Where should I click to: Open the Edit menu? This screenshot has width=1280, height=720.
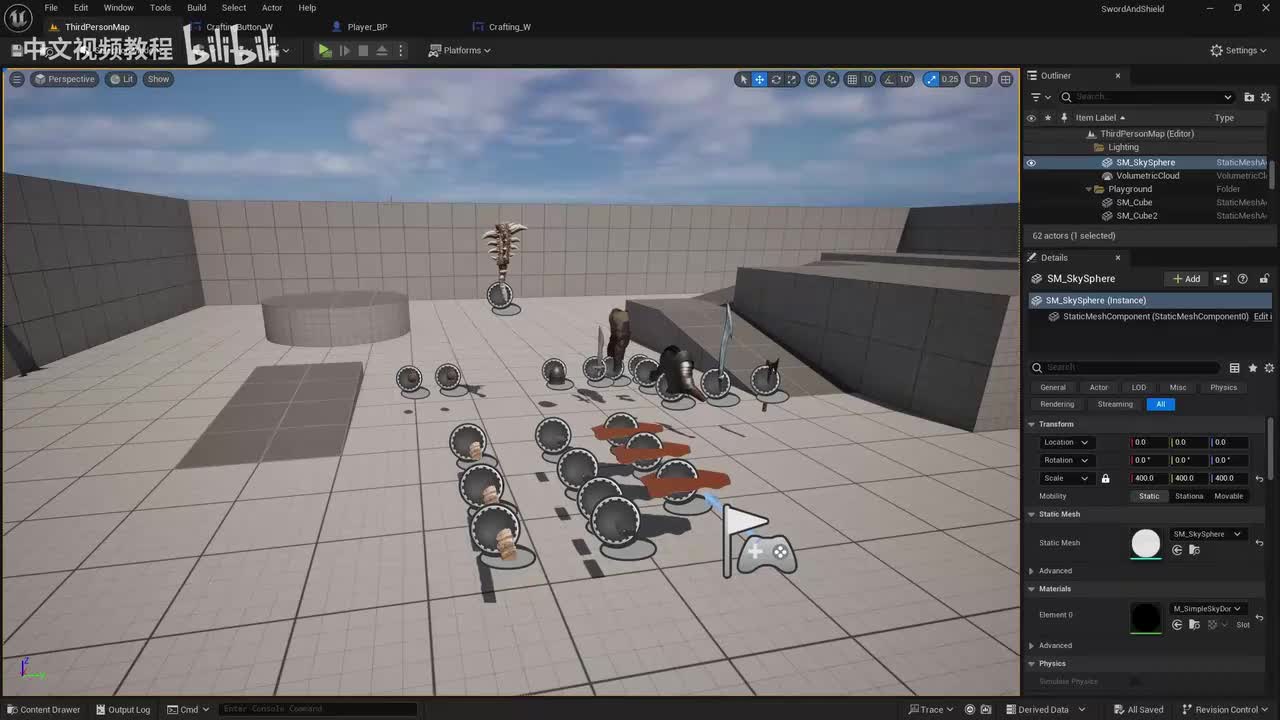pyautogui.click(x=81, y=8)
